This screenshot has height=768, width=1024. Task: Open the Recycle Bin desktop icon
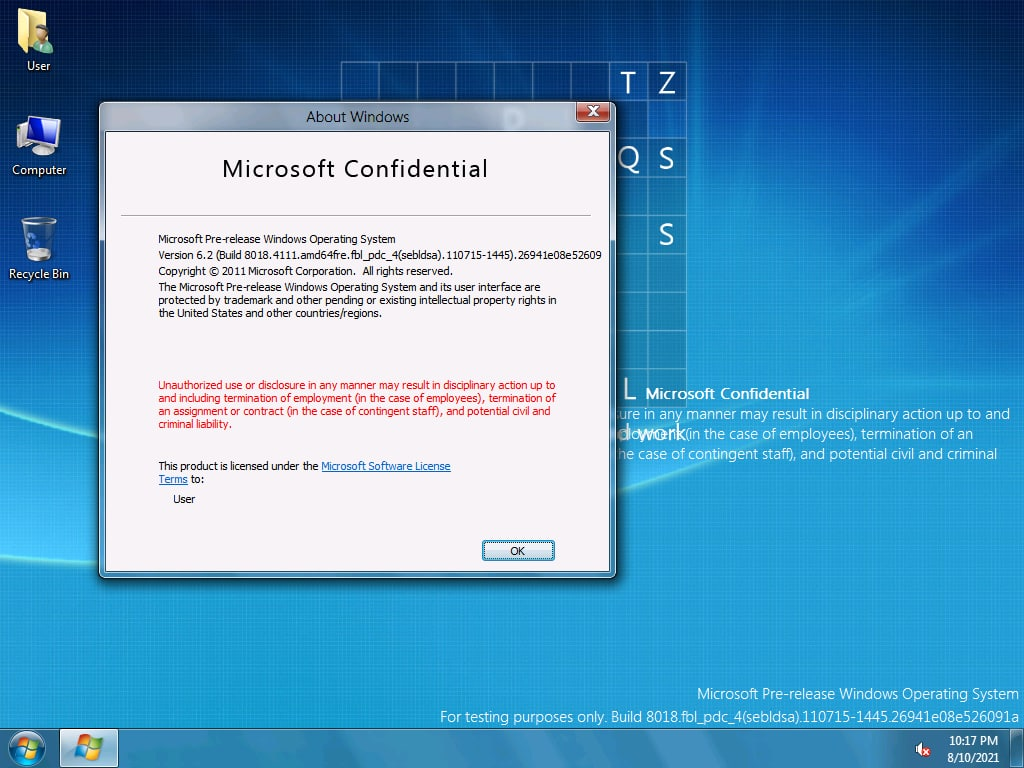pyautogui.click(x=39, y=249)
